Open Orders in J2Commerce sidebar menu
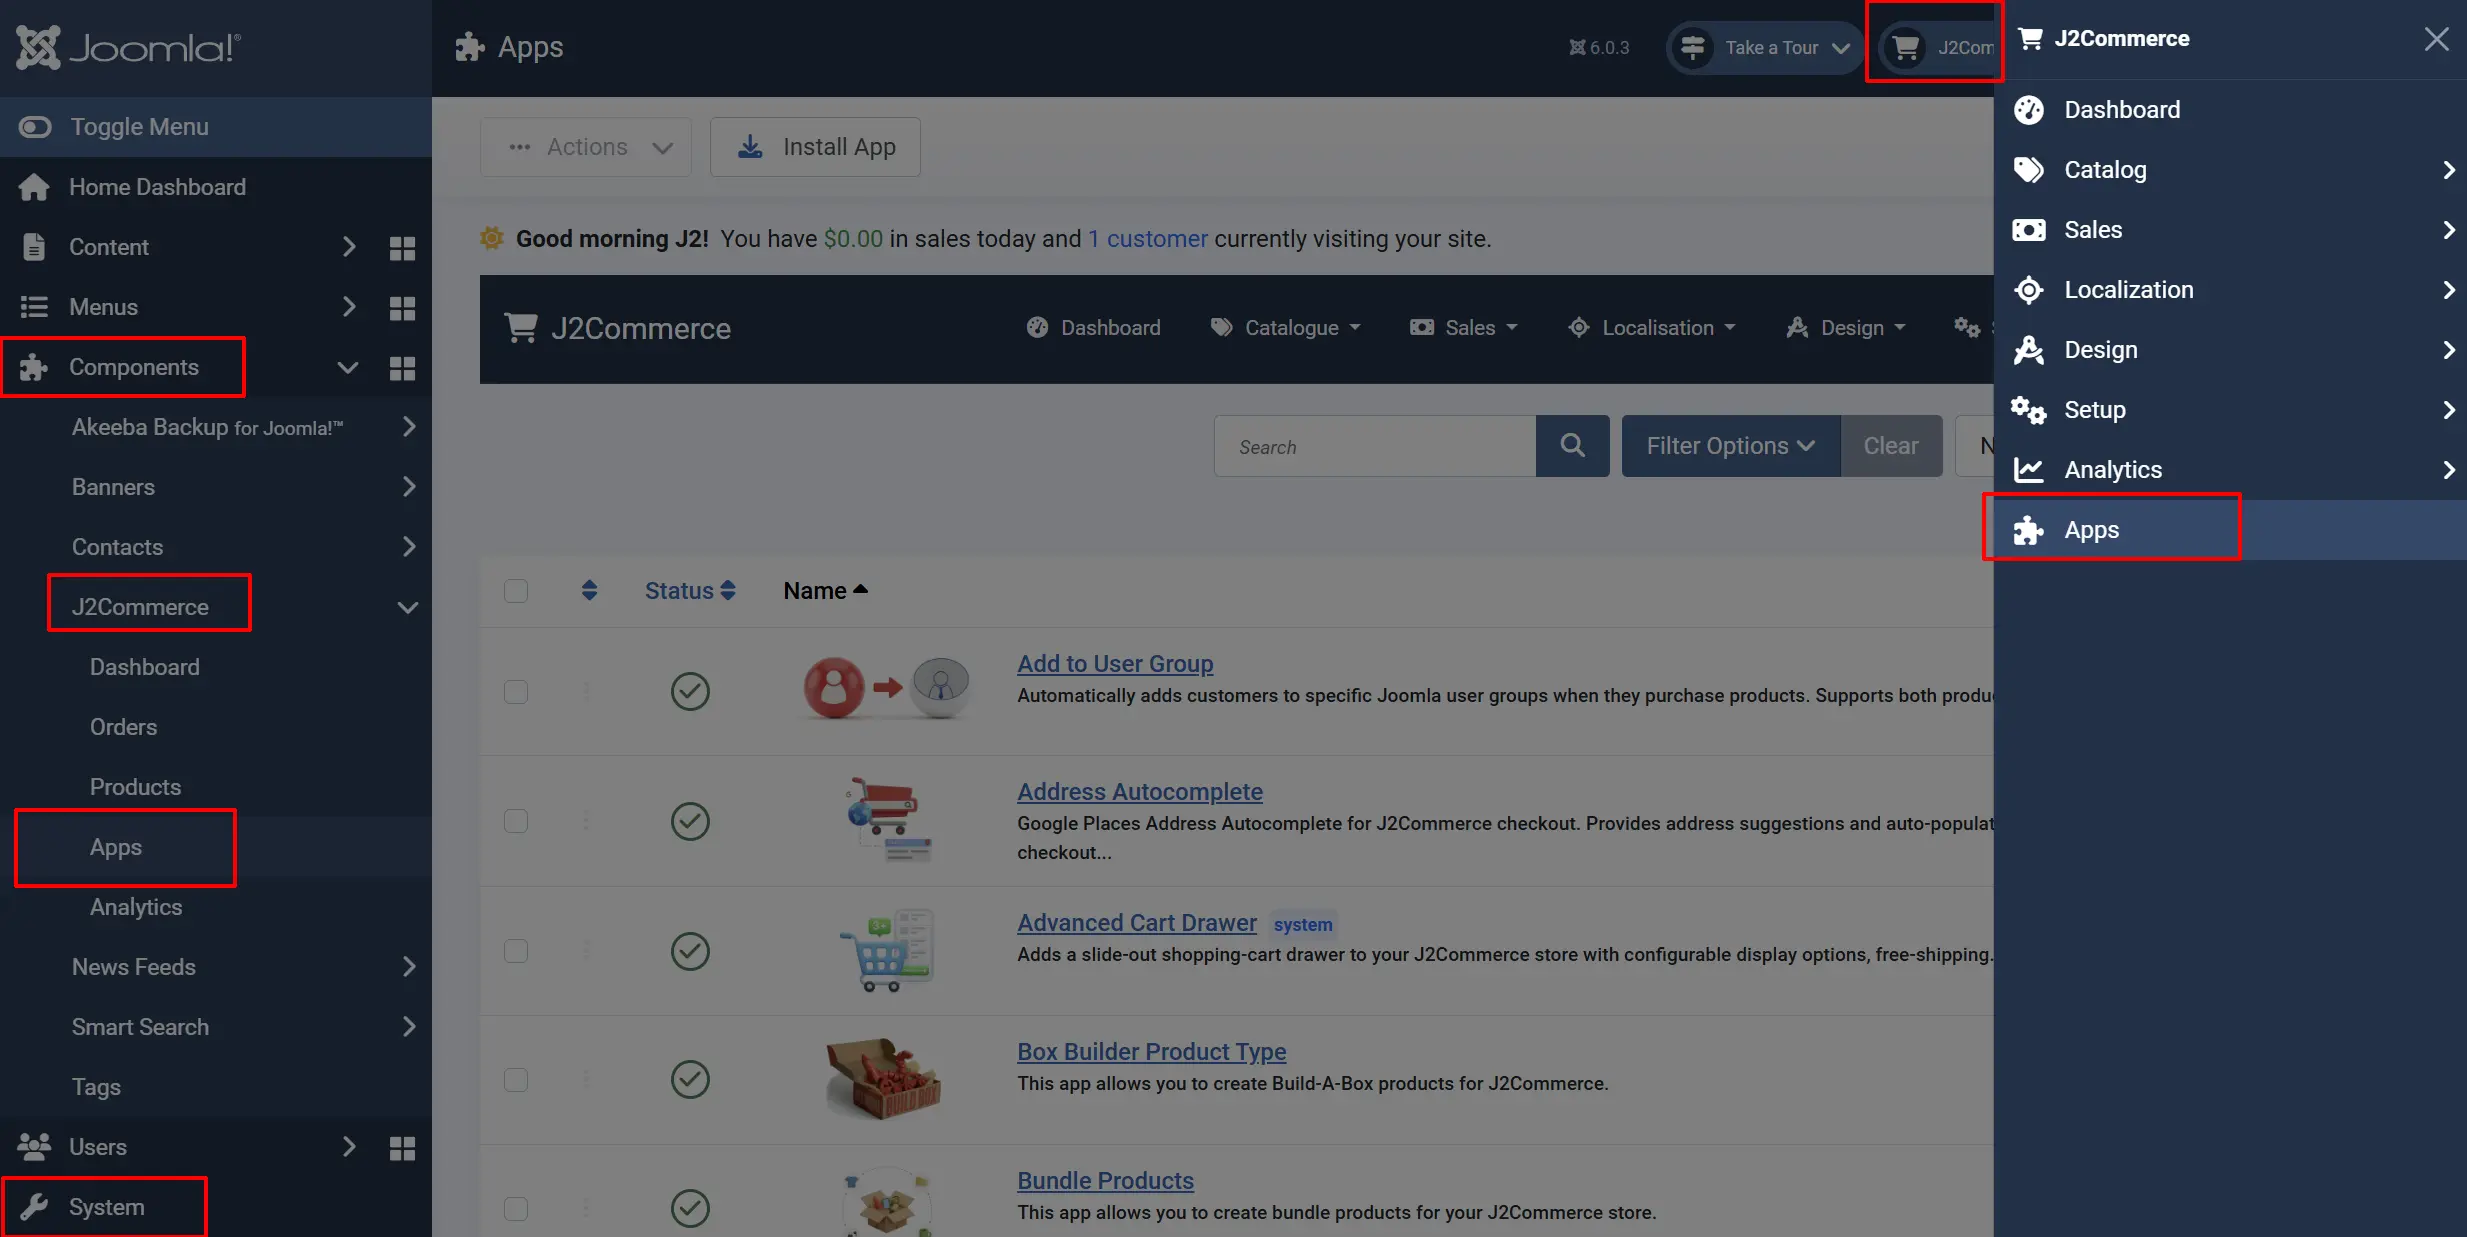Viewport: 2467px width, 1237px height. [123, 727]
